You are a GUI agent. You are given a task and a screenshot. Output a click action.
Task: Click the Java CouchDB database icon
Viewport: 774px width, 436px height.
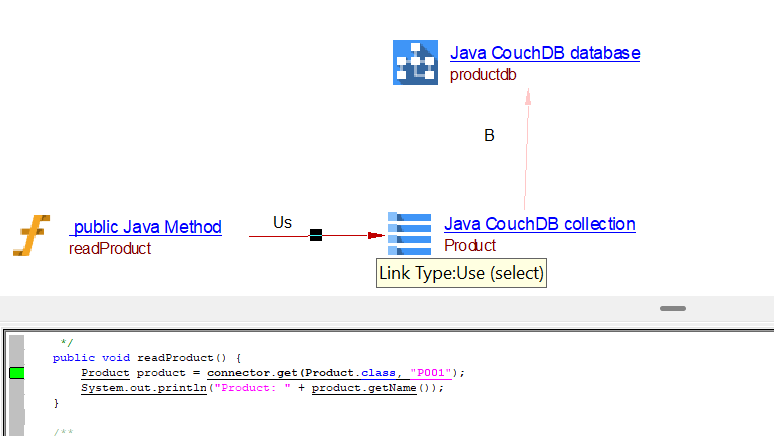point(415,62)
